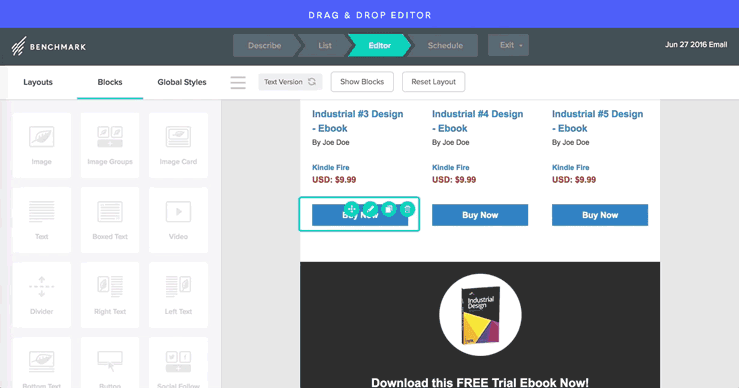Image resolution: width=739 pixels, height=388 pixels.
Task: Open the Global Styles tab
Action: click(x=182, y=82)
